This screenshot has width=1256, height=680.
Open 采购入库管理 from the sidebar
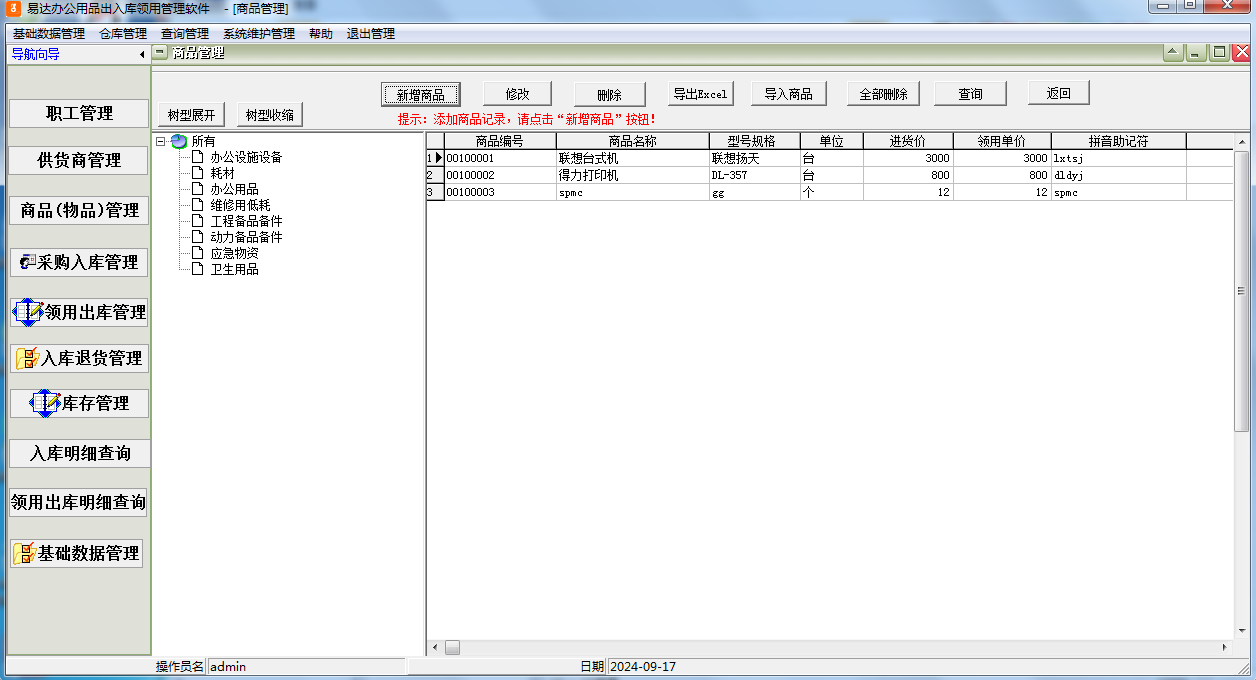[79, 263]
